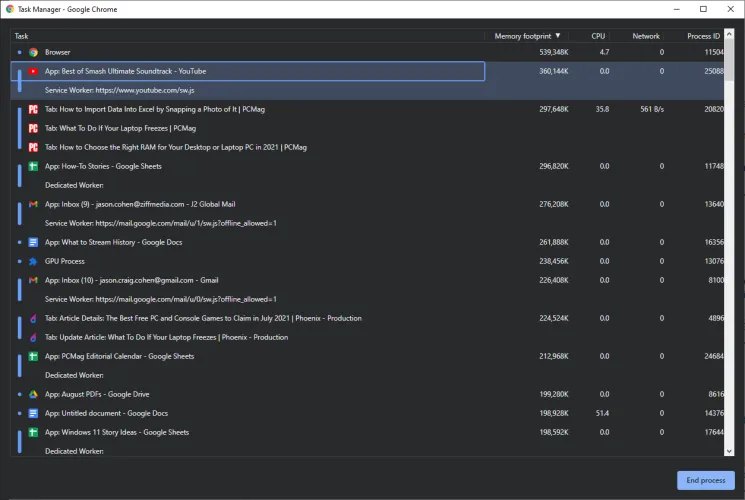Image resolution: width=745 pixels, height=500 pixels.
Task: Sort tasks by Memory footprint column header
Action: coord(526,36)
